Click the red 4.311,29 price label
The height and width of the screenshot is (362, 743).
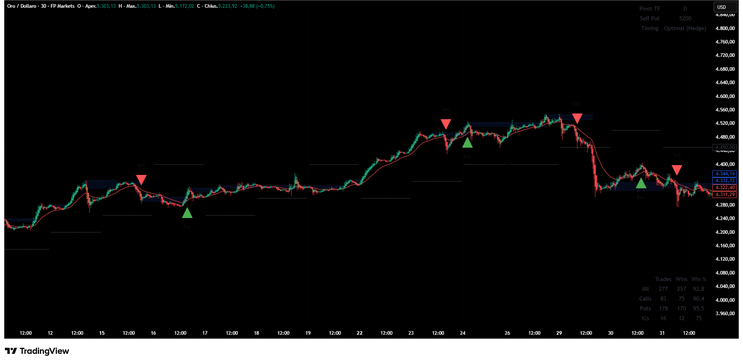[x=725, y=194]
